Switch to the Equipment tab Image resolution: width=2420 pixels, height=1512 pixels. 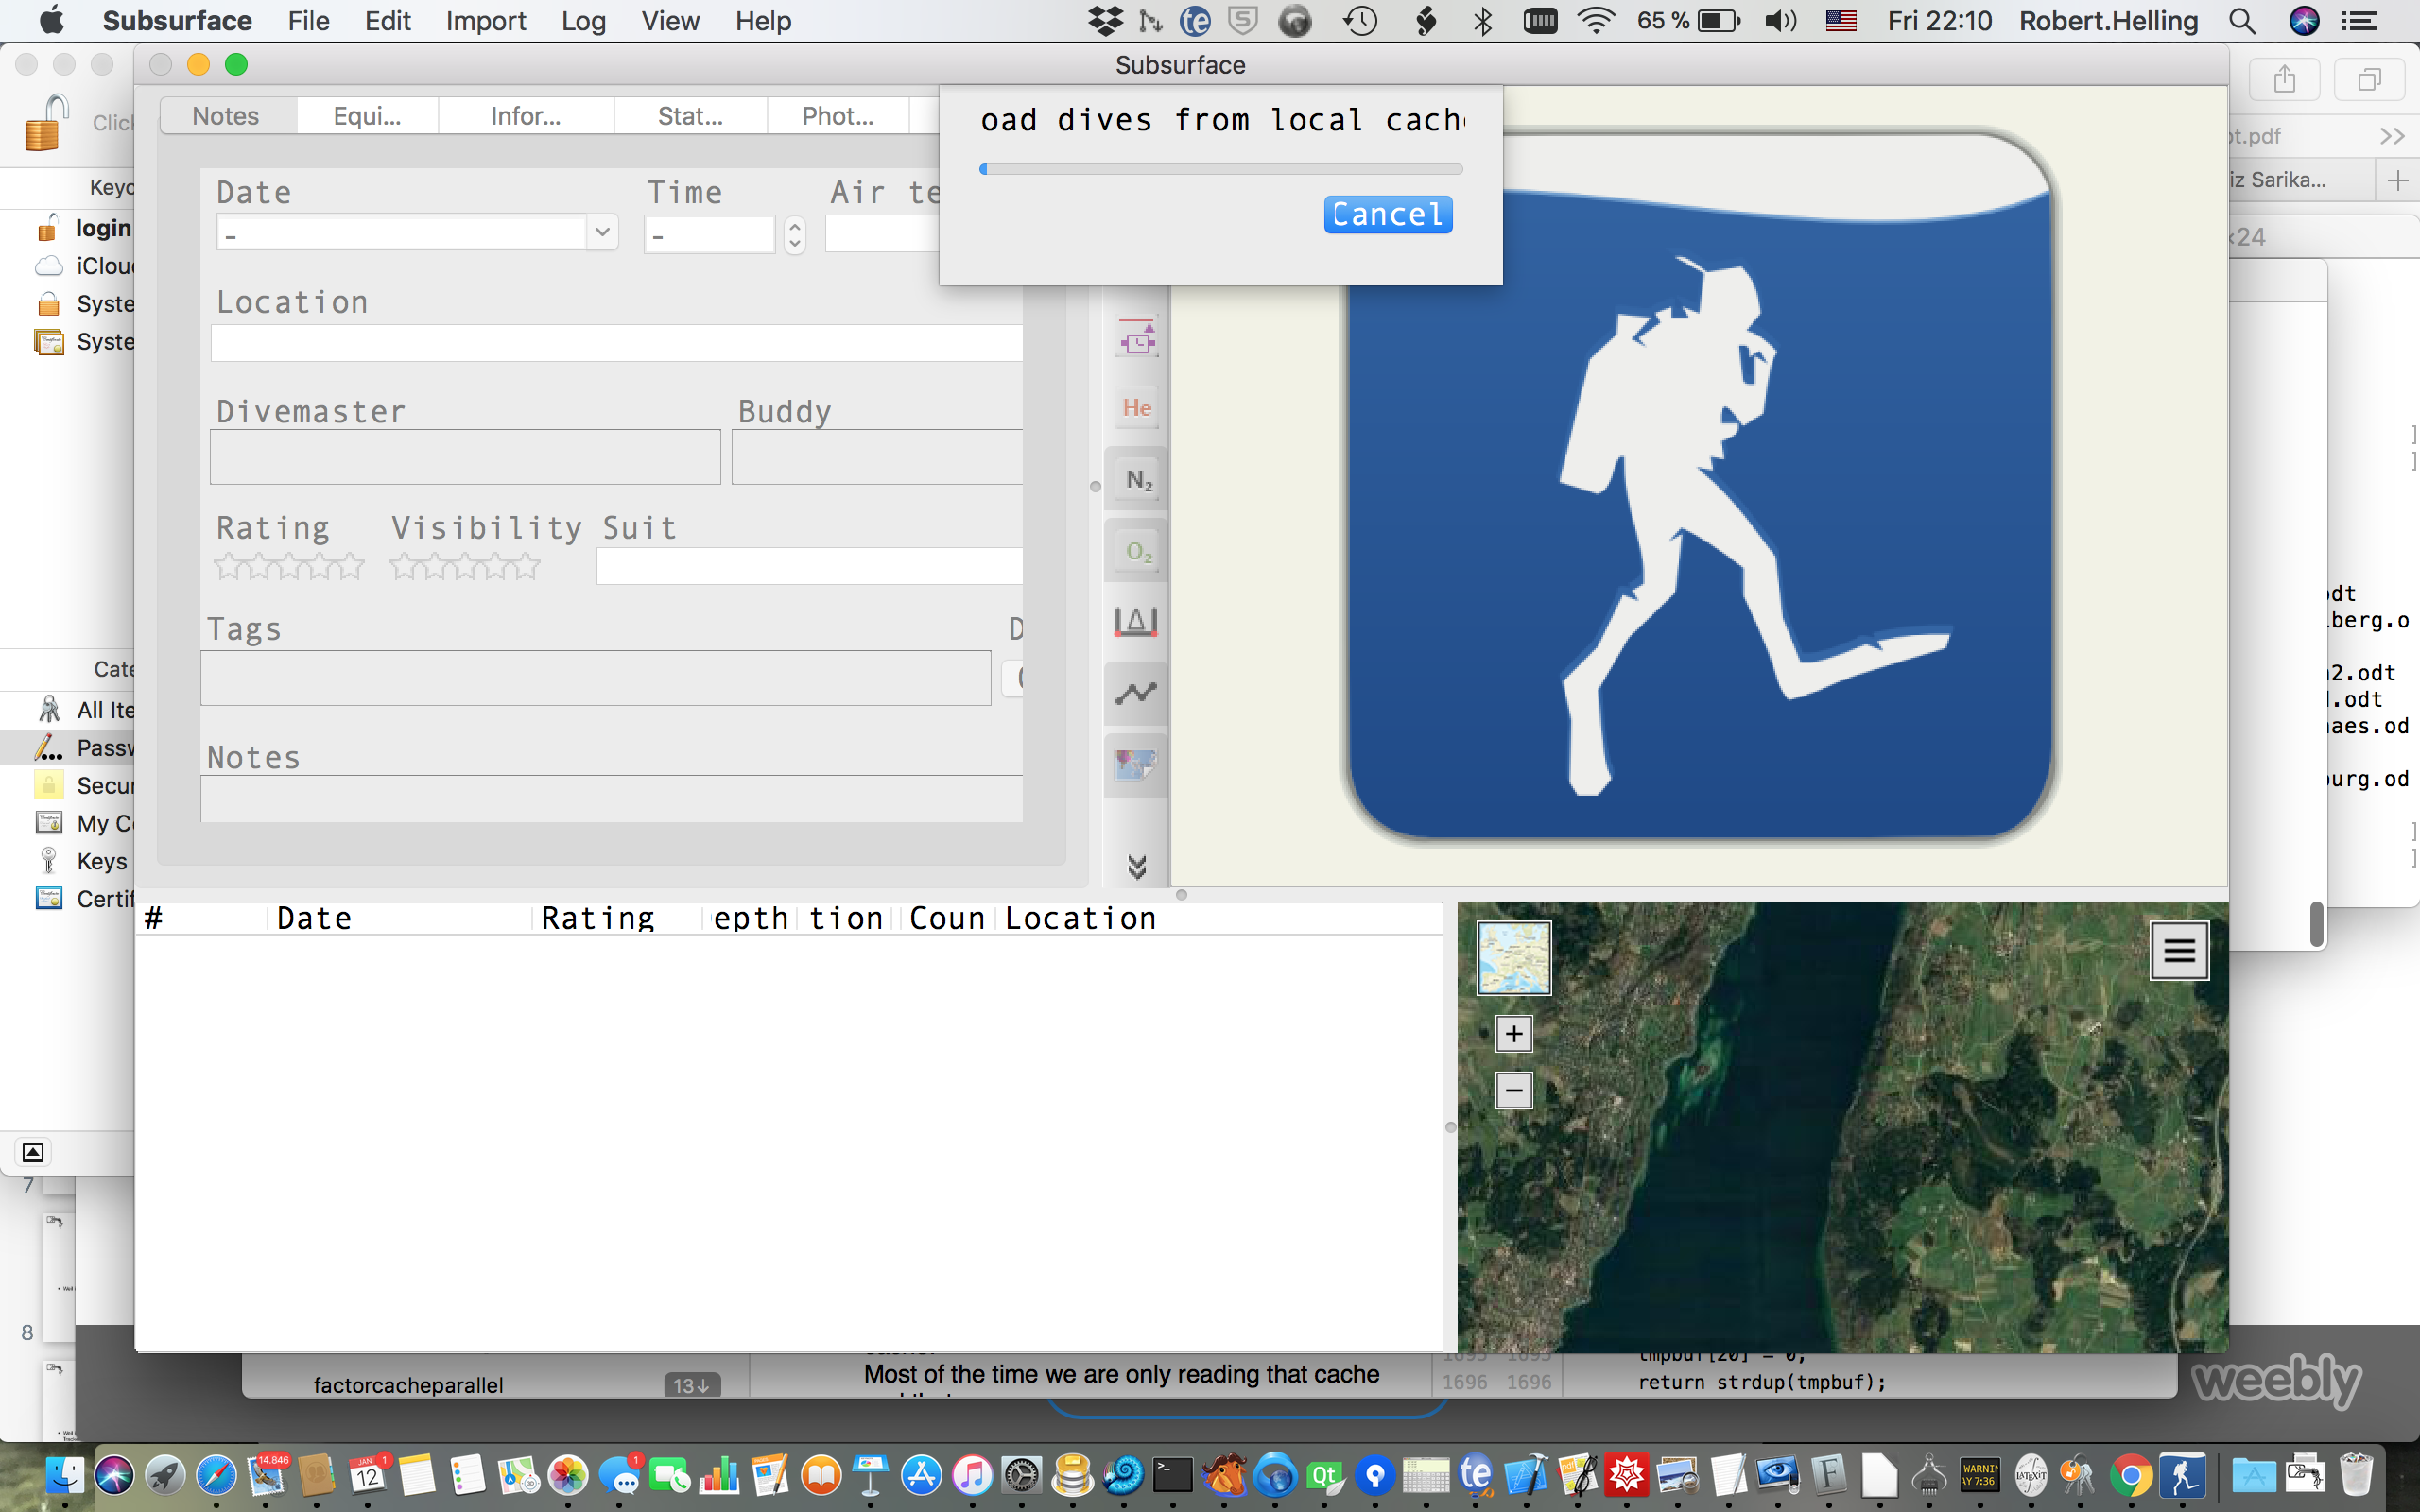(x=367, y=115)
